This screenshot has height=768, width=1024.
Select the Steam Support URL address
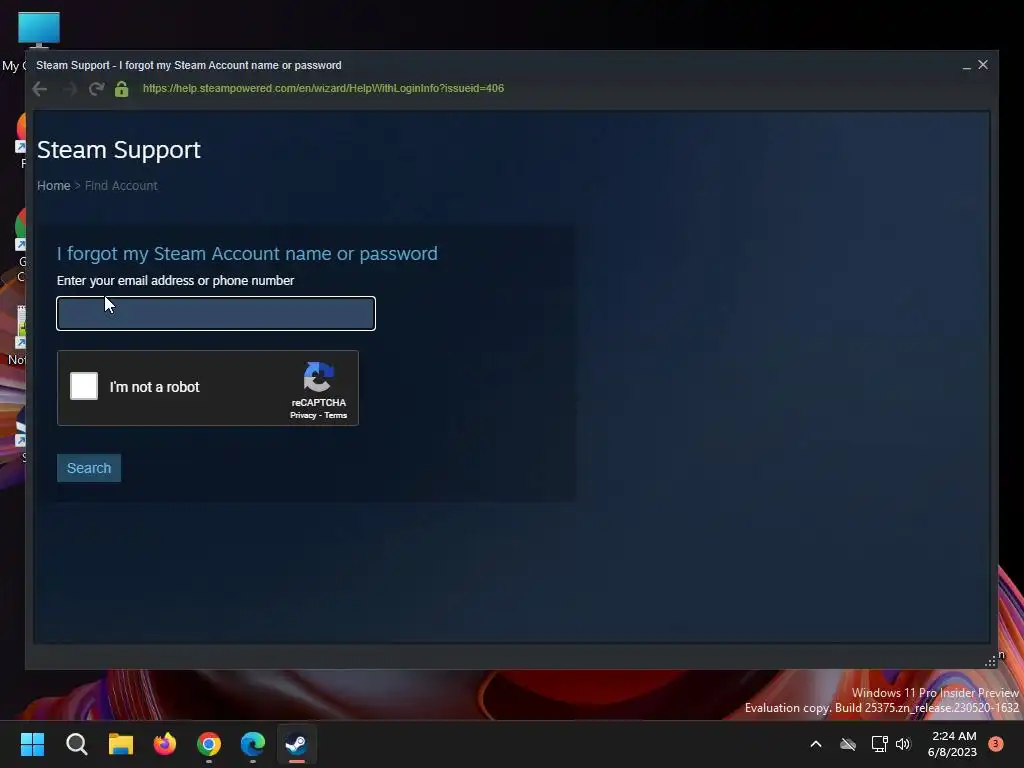(323, 88)
